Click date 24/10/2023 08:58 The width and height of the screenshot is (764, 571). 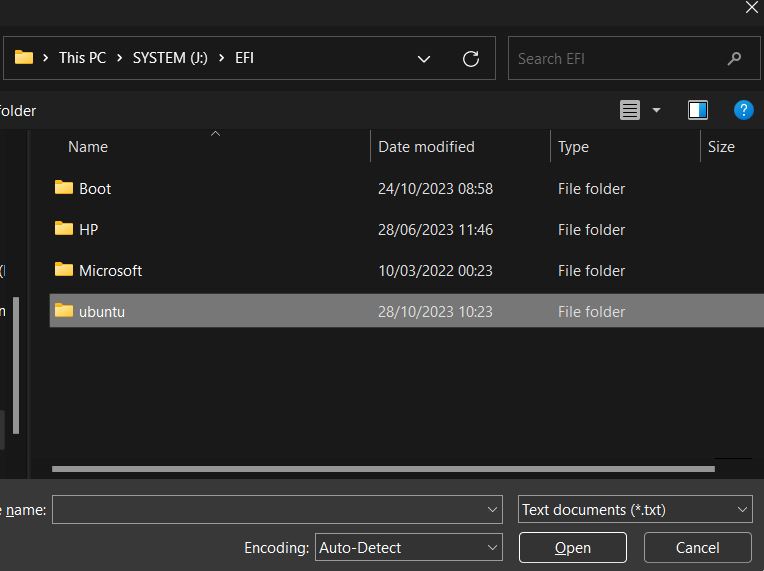[436, 189]
